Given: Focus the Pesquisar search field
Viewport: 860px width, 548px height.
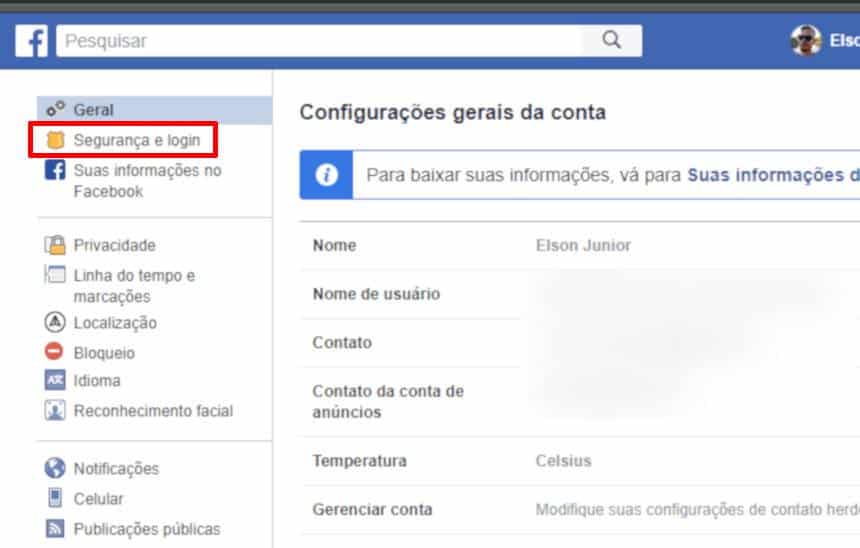Looking at the screenshot, I should click(x=319, y=41).
